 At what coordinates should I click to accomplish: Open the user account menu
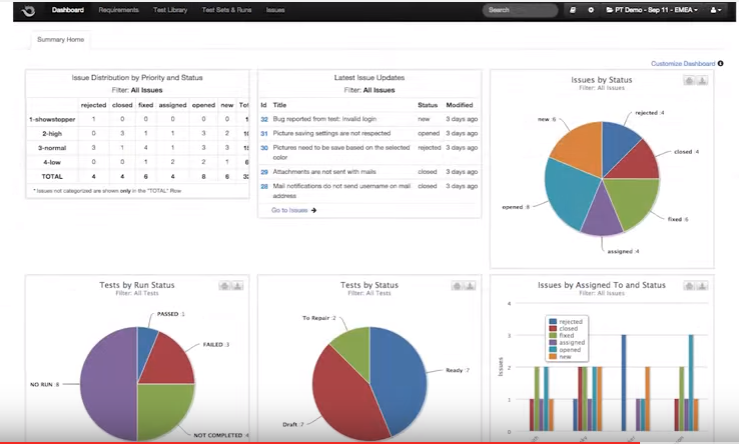tap(715, 10)
